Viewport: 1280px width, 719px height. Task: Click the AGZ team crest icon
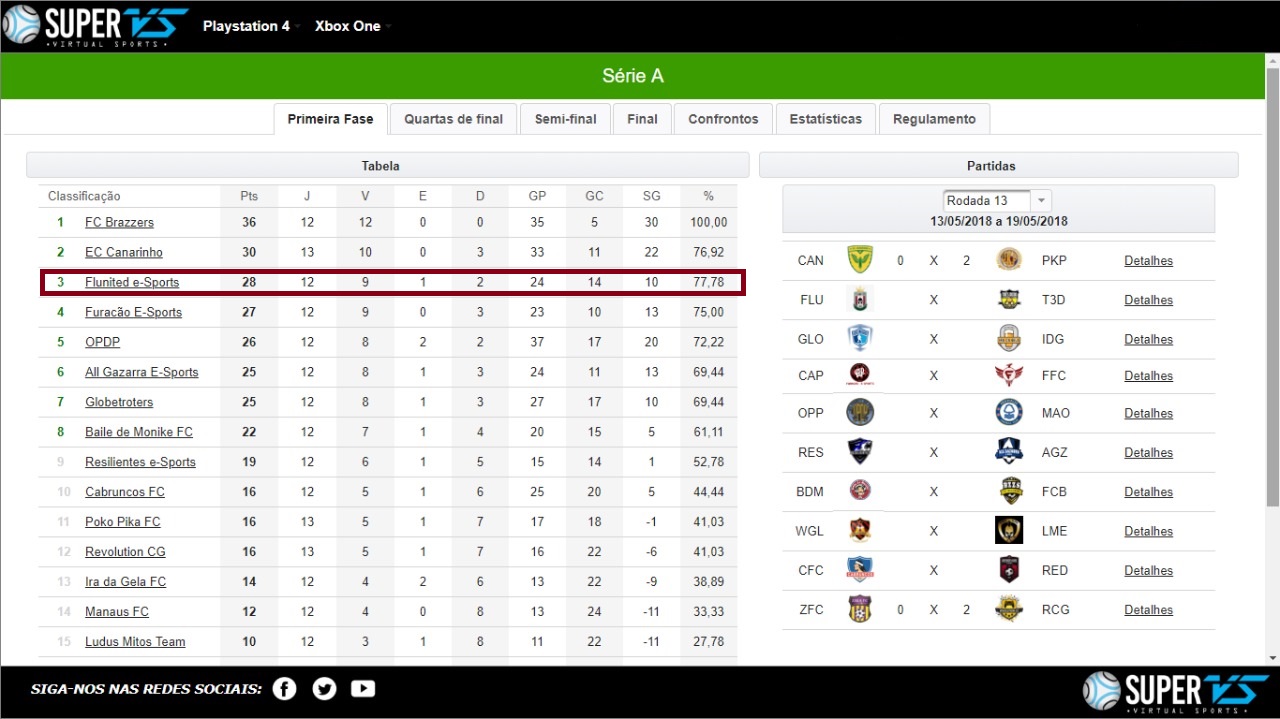(1009, 452)
